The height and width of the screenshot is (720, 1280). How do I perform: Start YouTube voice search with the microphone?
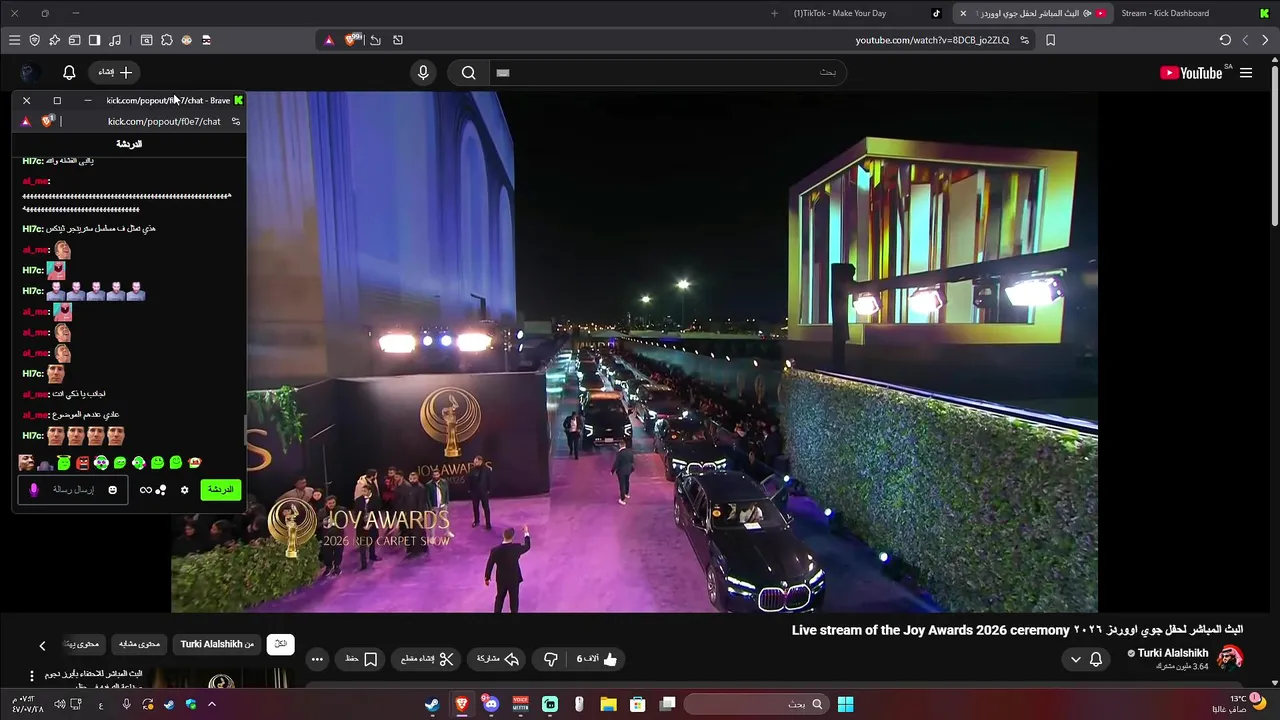click(x=423, y=73)
